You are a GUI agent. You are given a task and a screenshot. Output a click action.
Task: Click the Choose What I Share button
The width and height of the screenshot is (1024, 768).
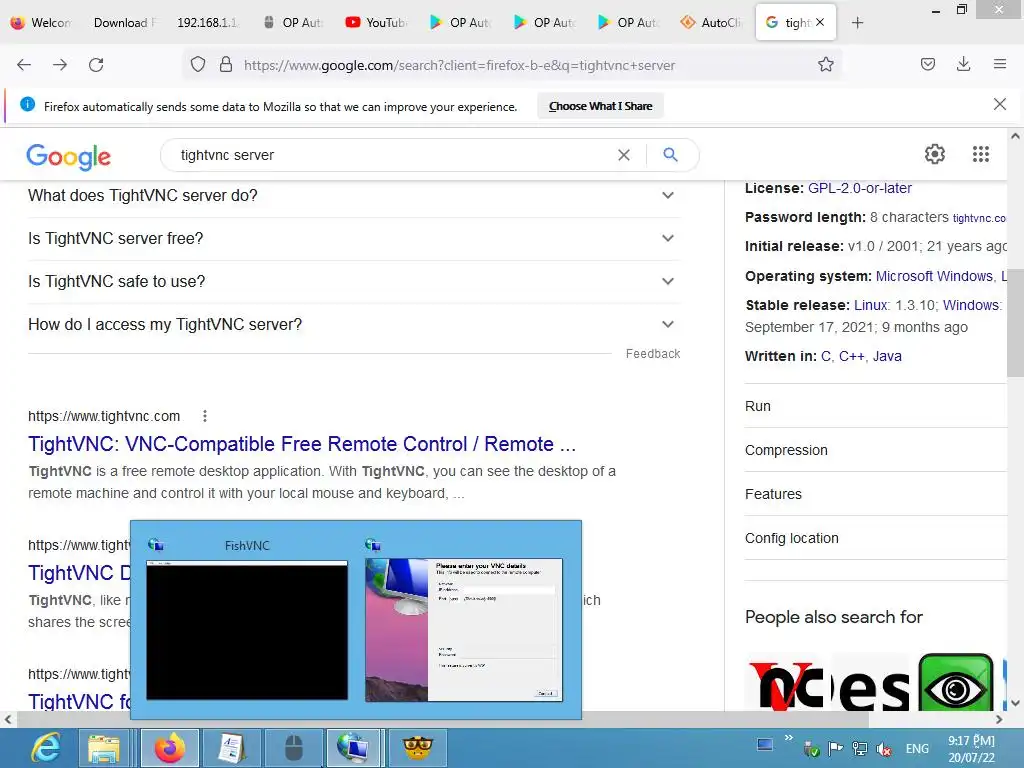pyautogui.click(x=600, y=106)
